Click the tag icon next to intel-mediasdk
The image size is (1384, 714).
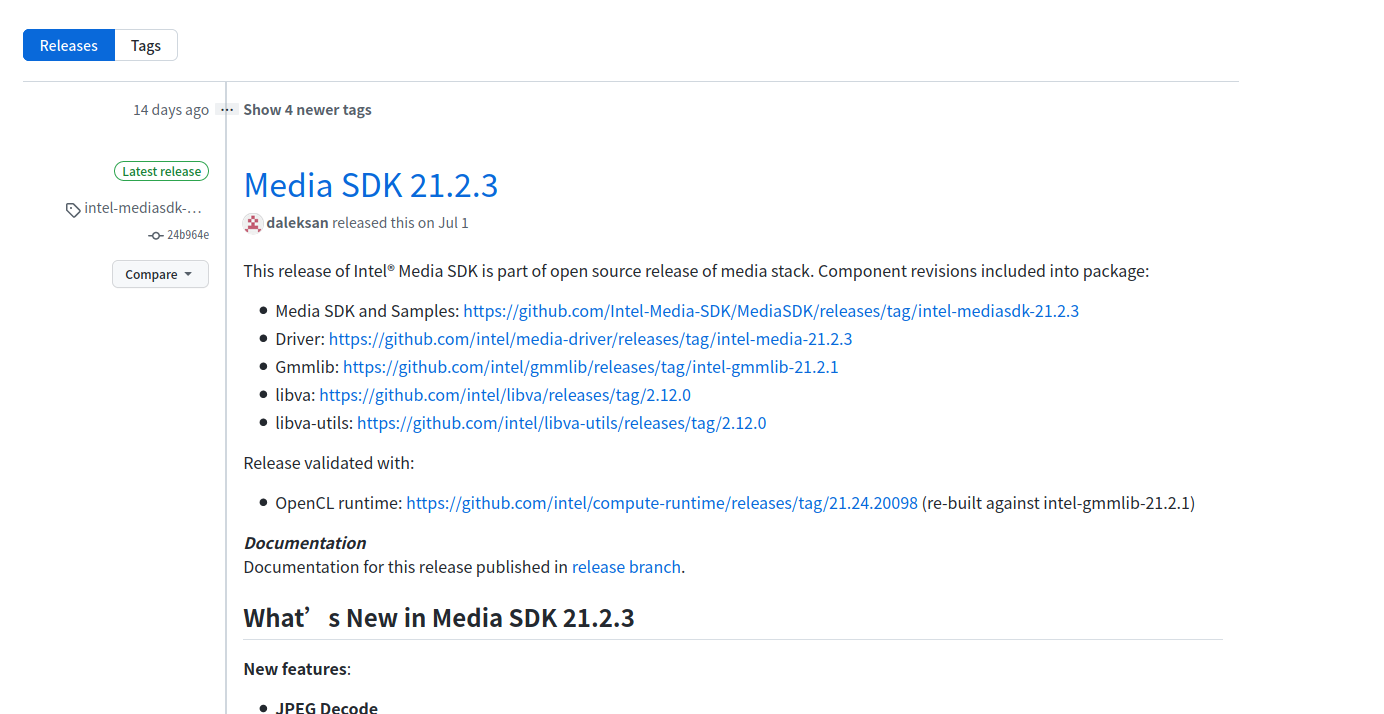pyautogui.click(x=73, y=210)
